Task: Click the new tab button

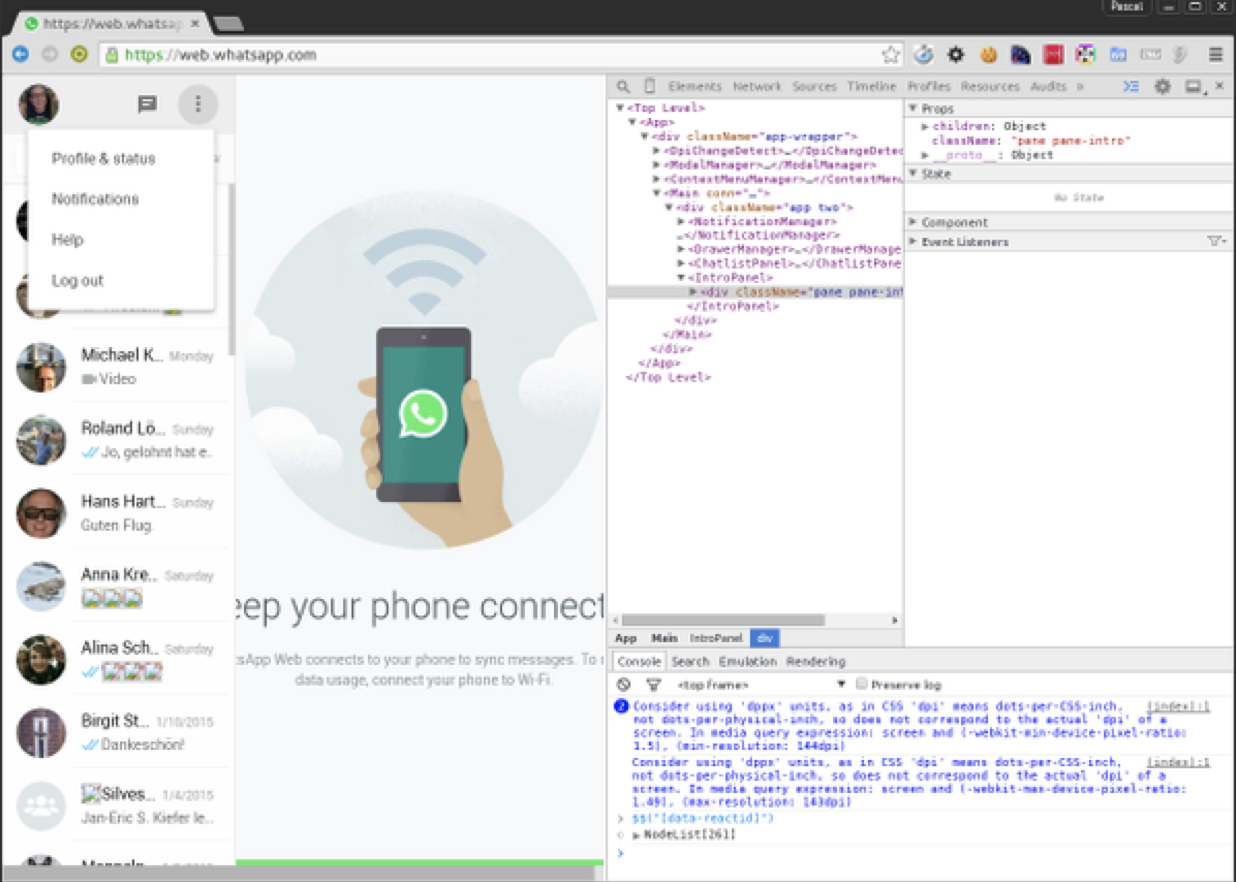Action: click(229, 23)
